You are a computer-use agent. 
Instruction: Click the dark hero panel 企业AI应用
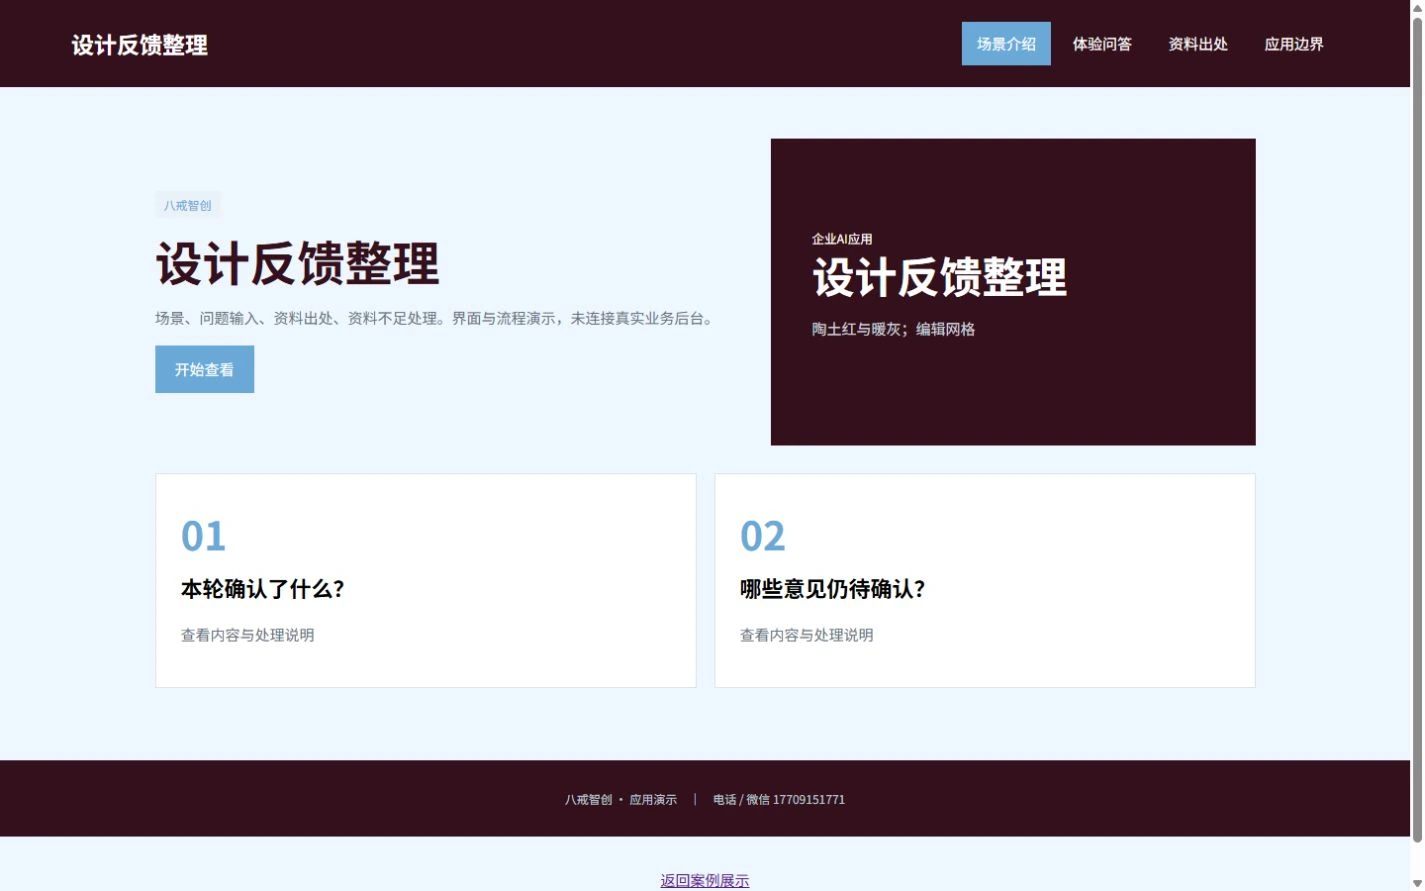[1013, 292]
